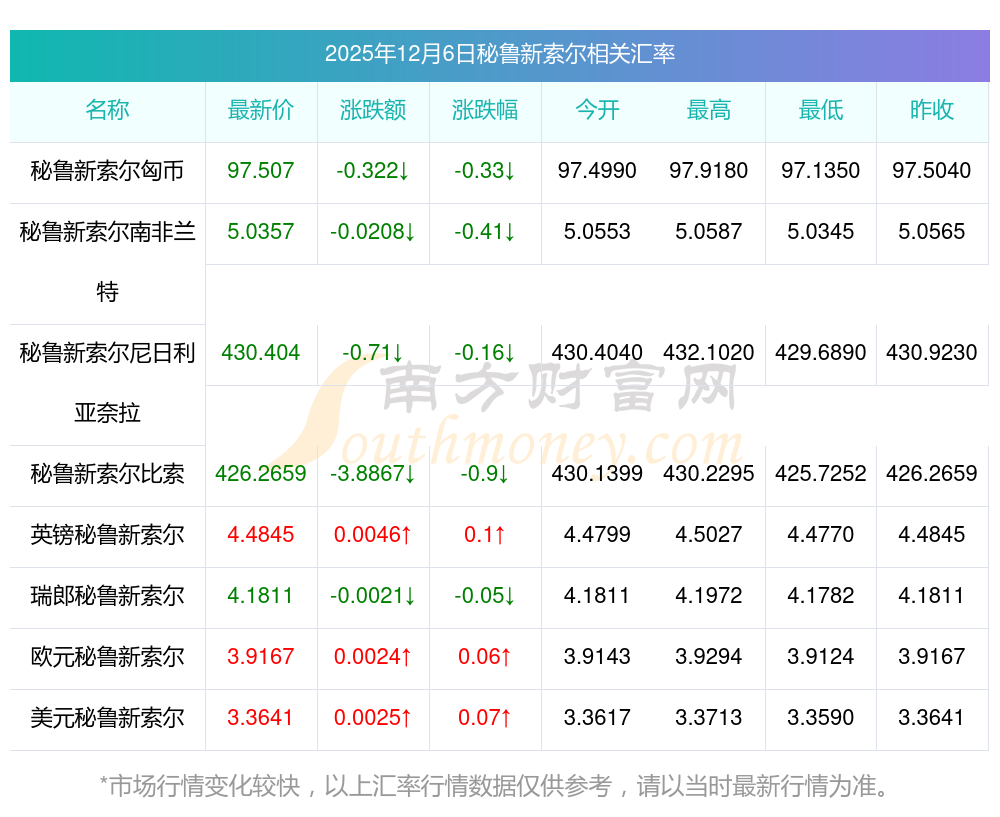Viewport: 1000px width, 817px height.
Task: Click high value 4.1972
Action: pos(709,596)
